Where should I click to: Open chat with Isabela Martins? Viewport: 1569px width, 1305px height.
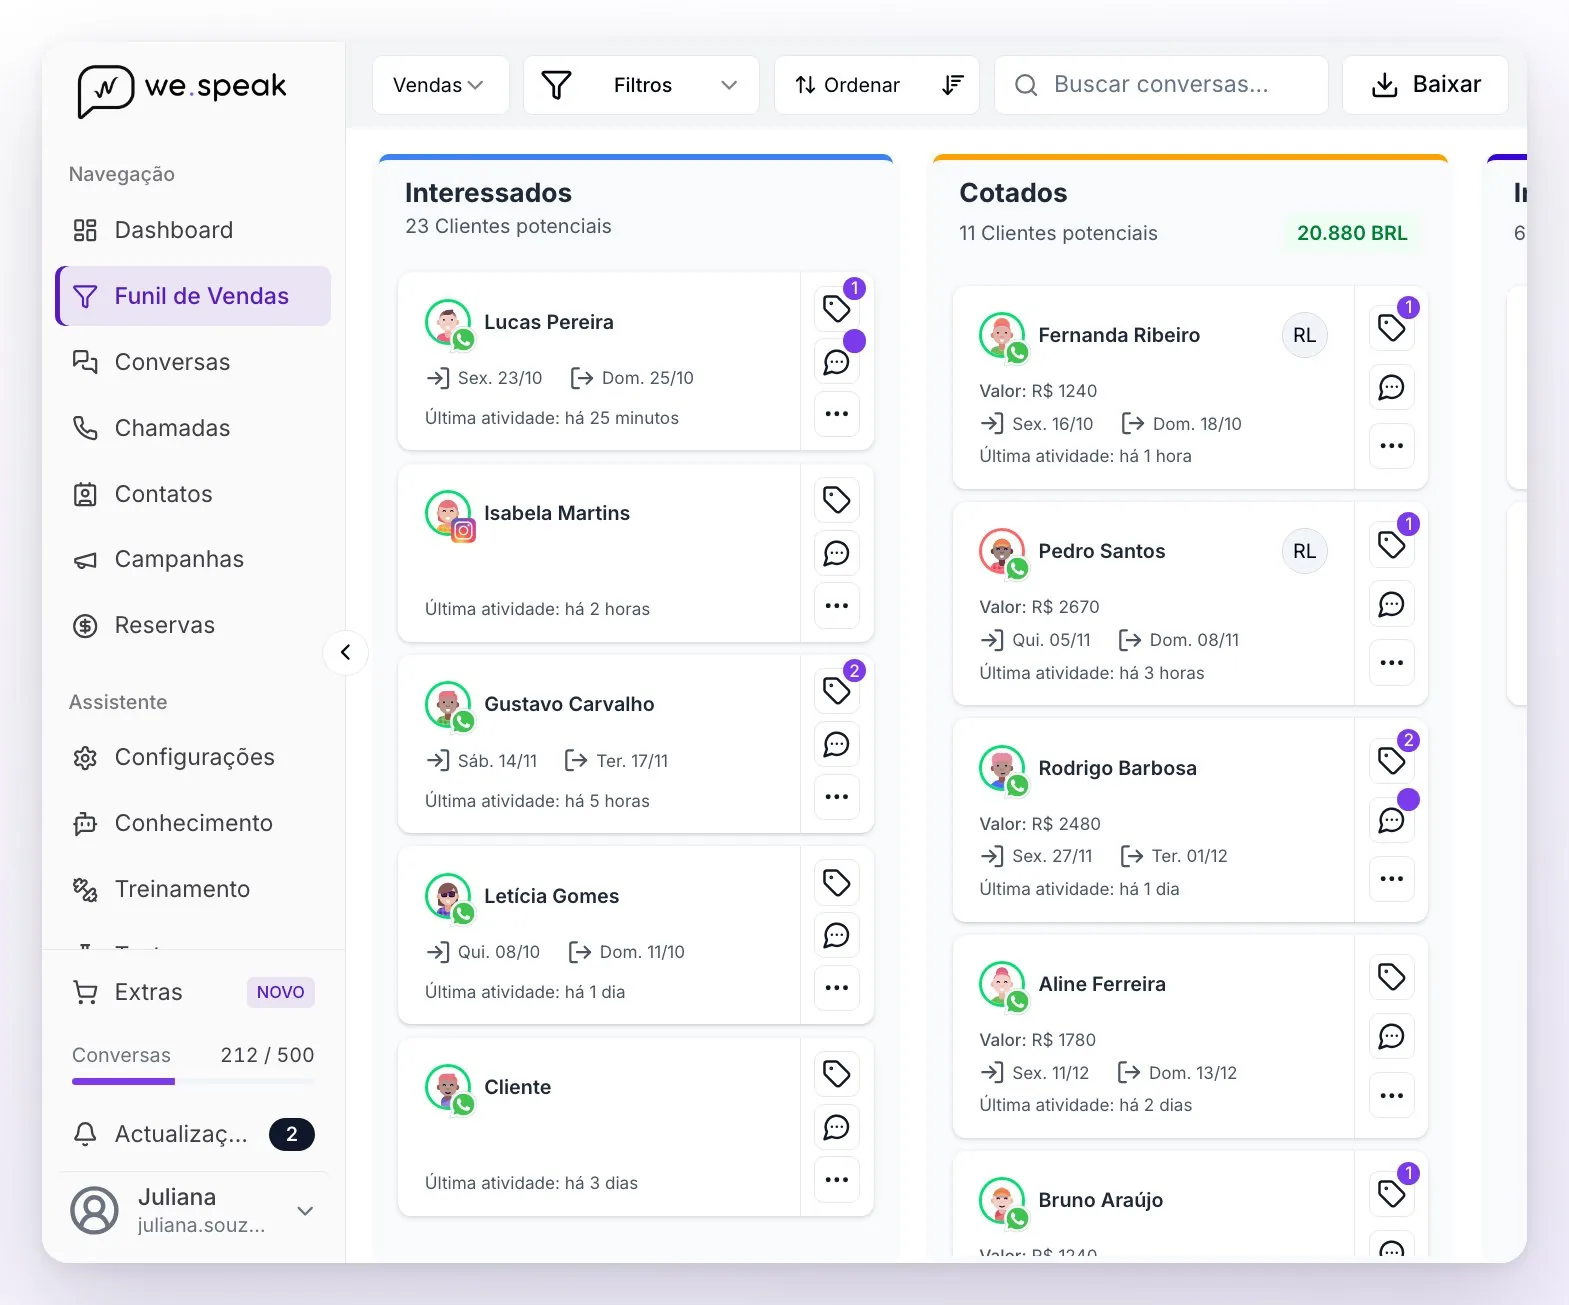837,553
